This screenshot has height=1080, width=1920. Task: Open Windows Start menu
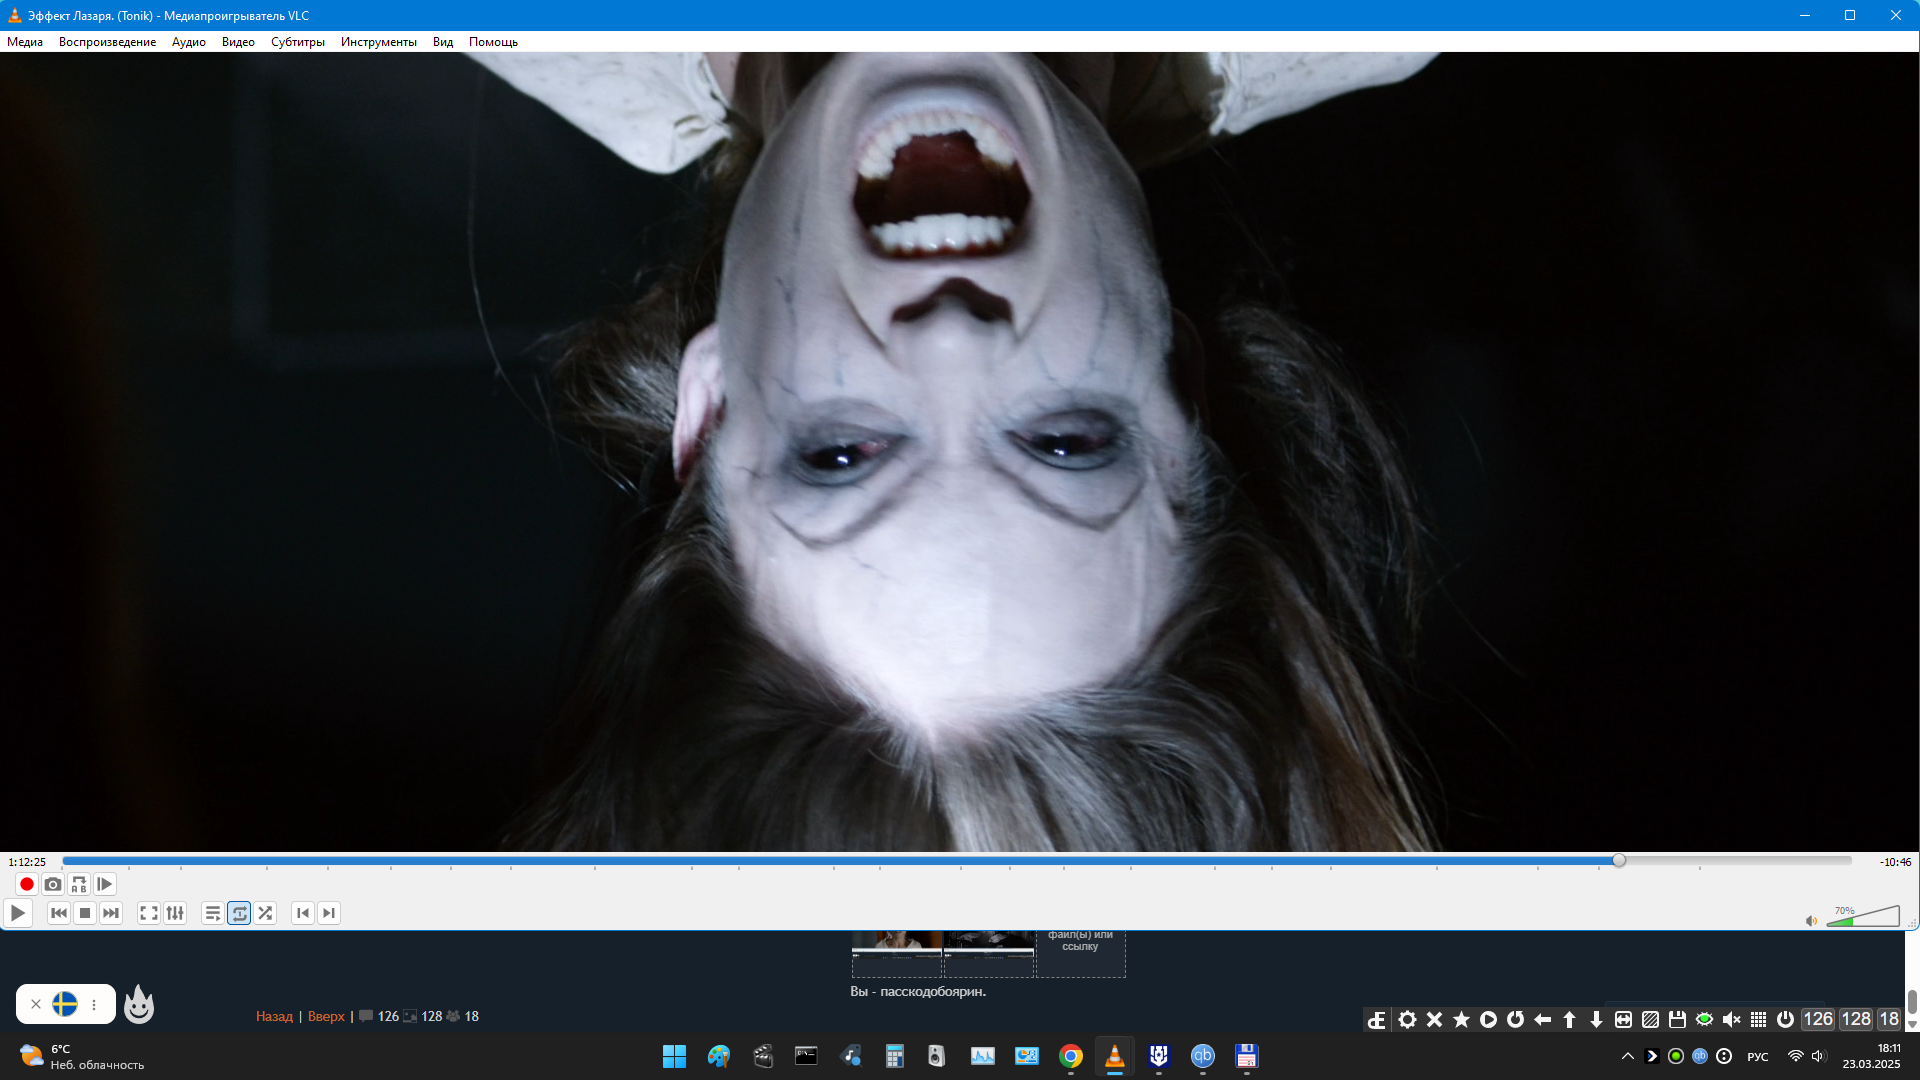coord(674,1056)
